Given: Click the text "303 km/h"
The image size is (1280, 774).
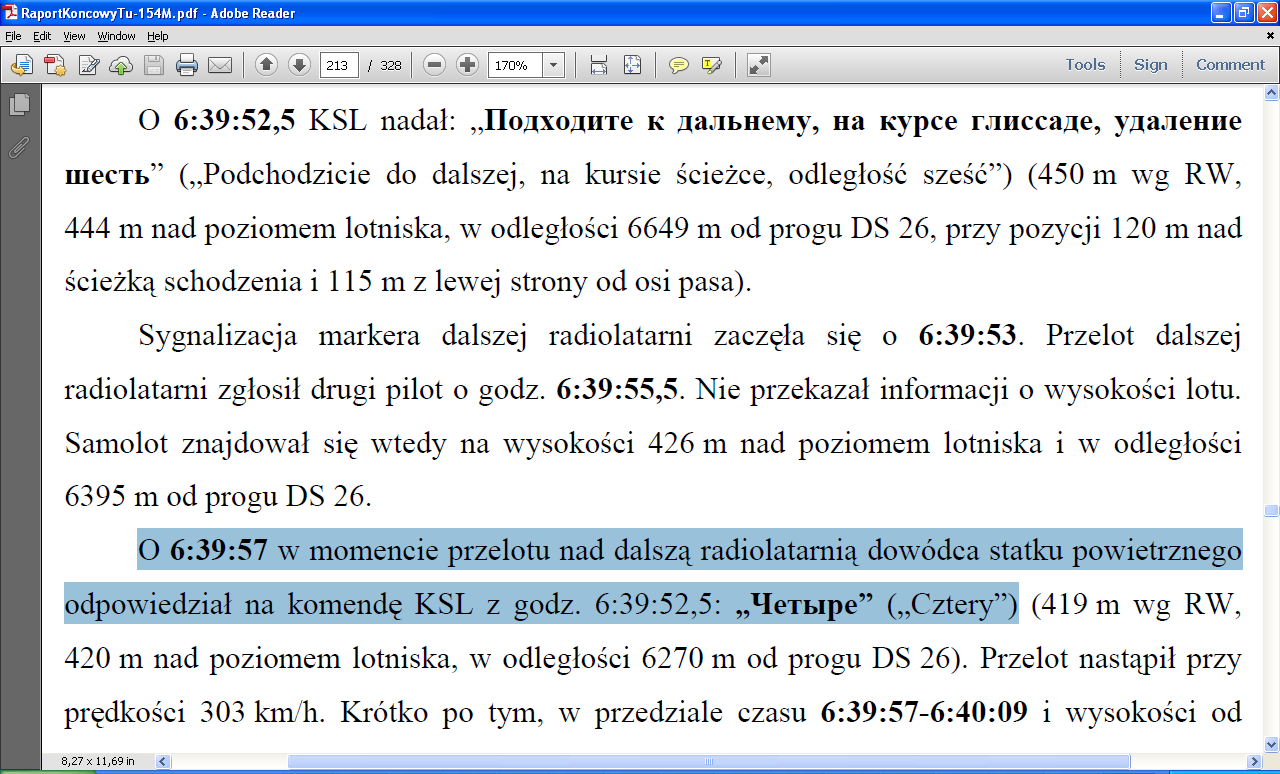Looking at the screenshot, I should click(x=260, y=713).
